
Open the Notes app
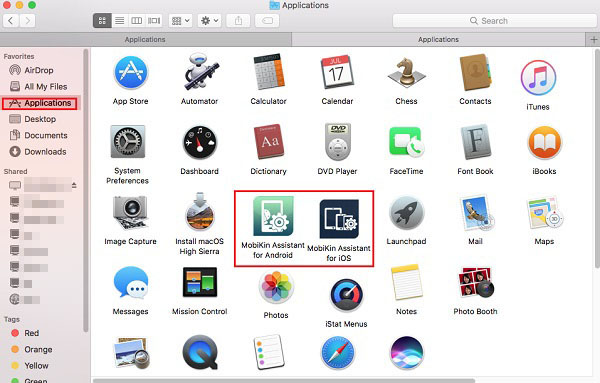[x=406, y=282]
